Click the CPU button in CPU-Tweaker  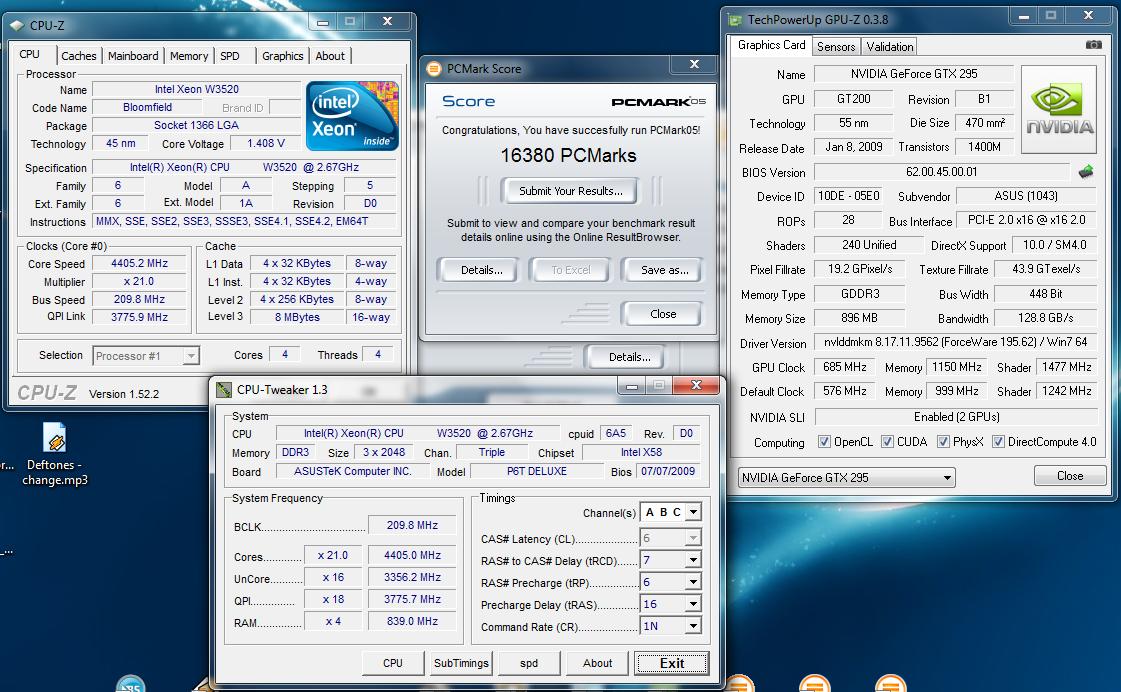pyautogui.click(x=392, y=663)
